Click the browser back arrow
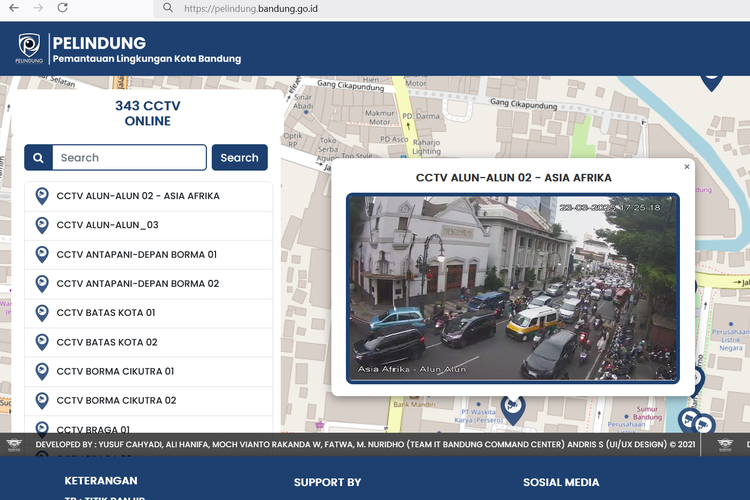 pos(14,8)
